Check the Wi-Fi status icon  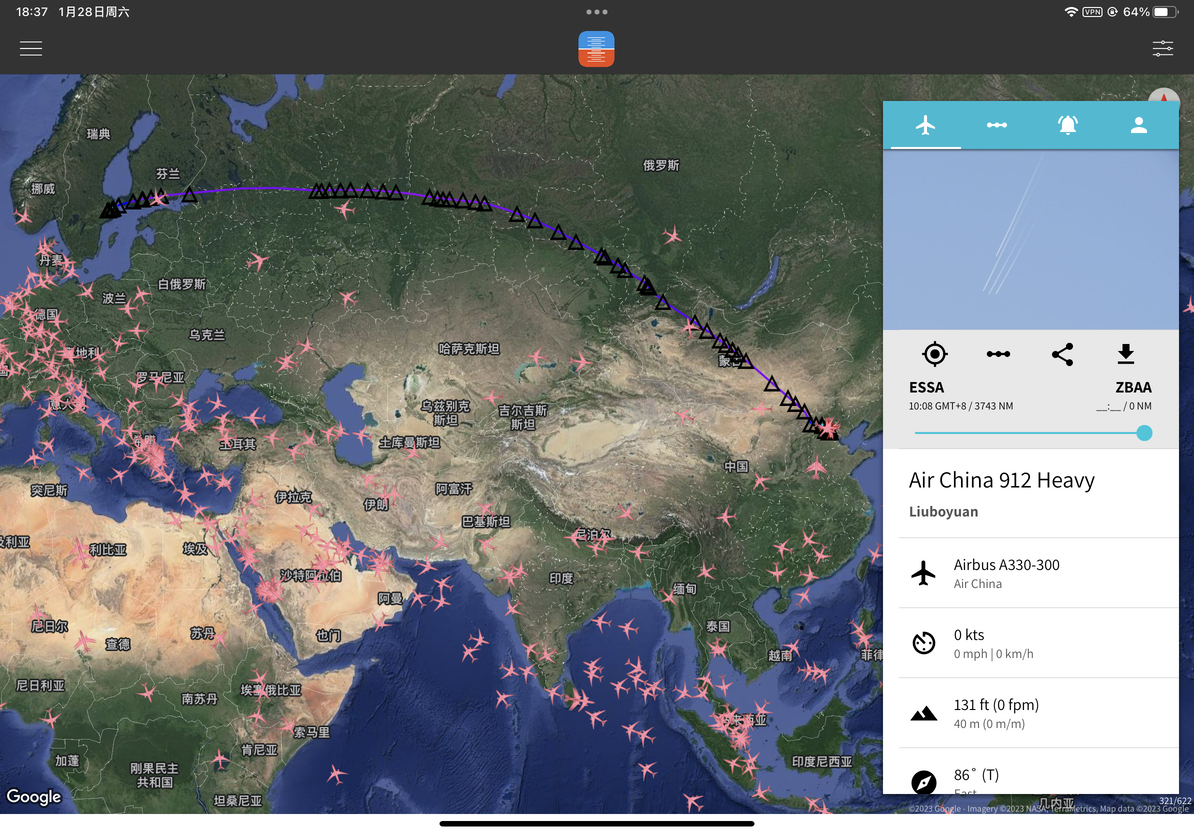point(1071,12)
